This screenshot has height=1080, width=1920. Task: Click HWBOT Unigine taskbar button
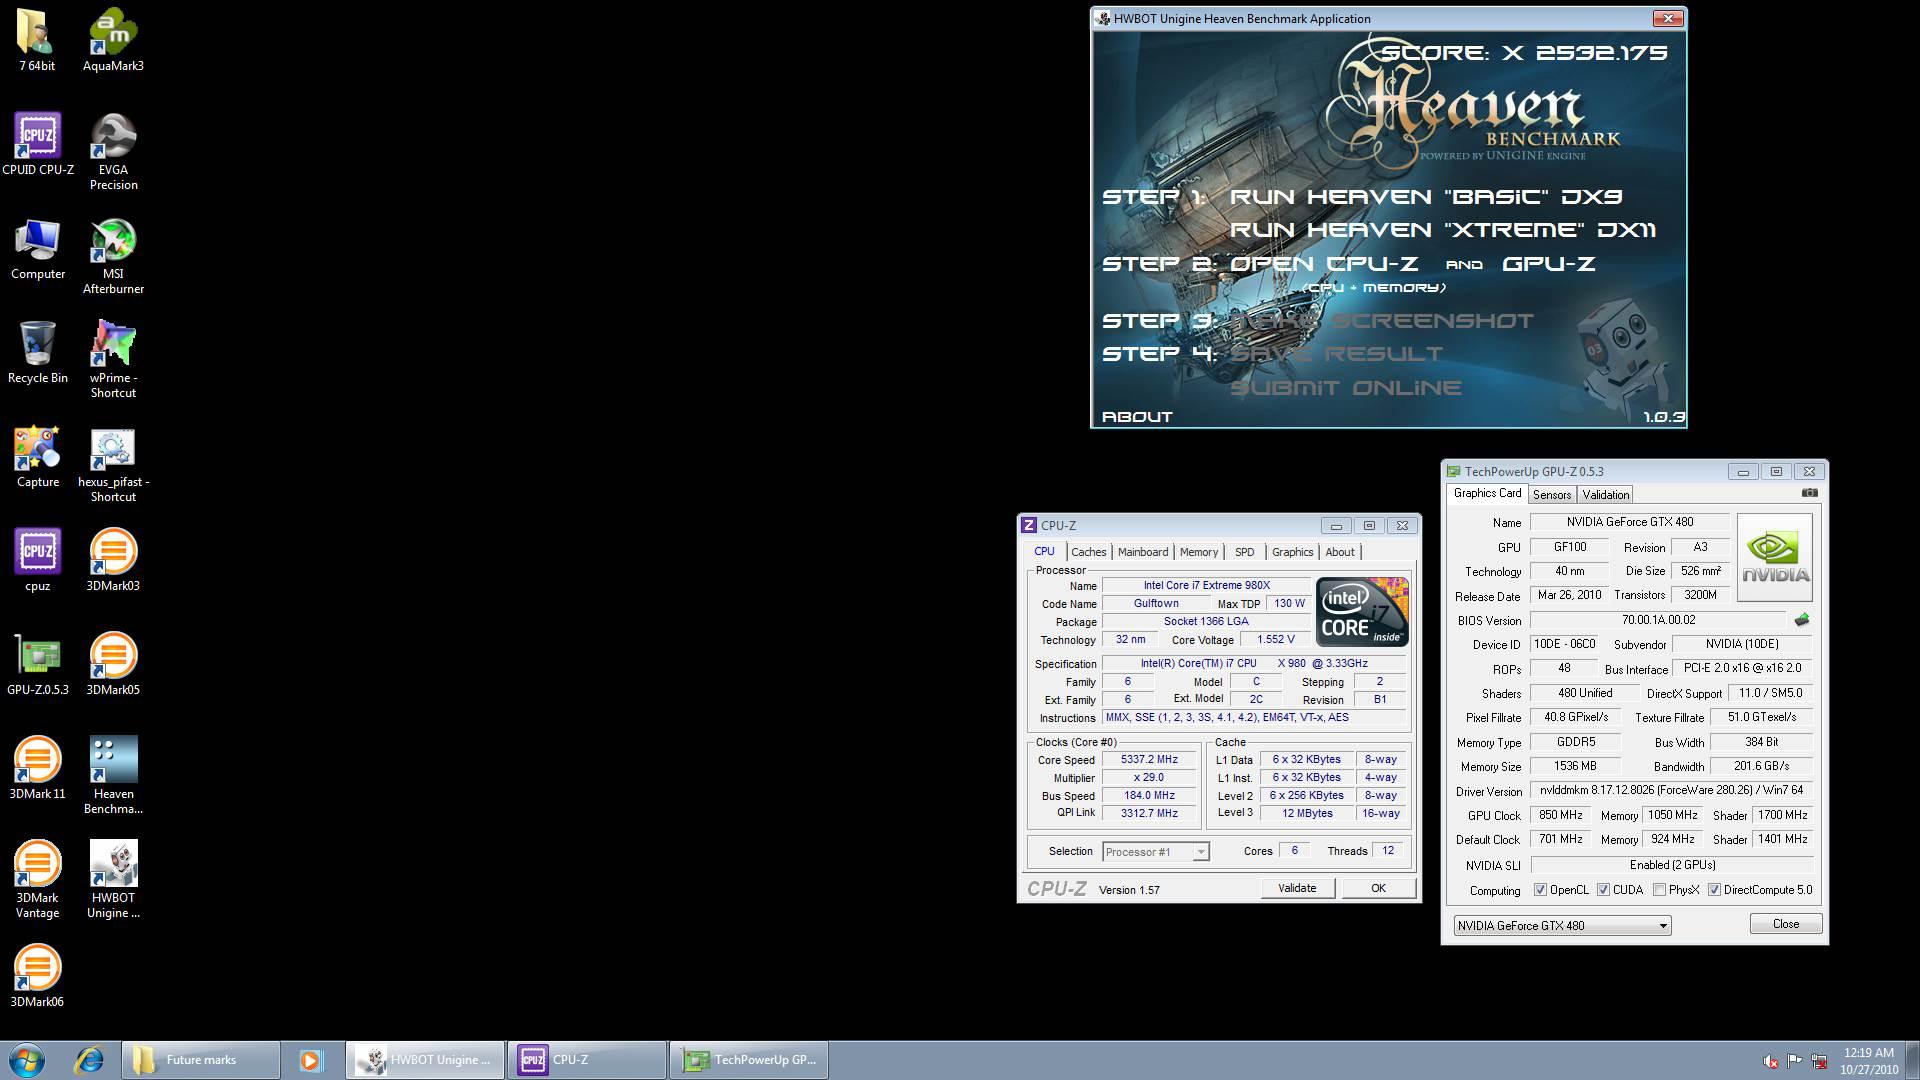425,1060
